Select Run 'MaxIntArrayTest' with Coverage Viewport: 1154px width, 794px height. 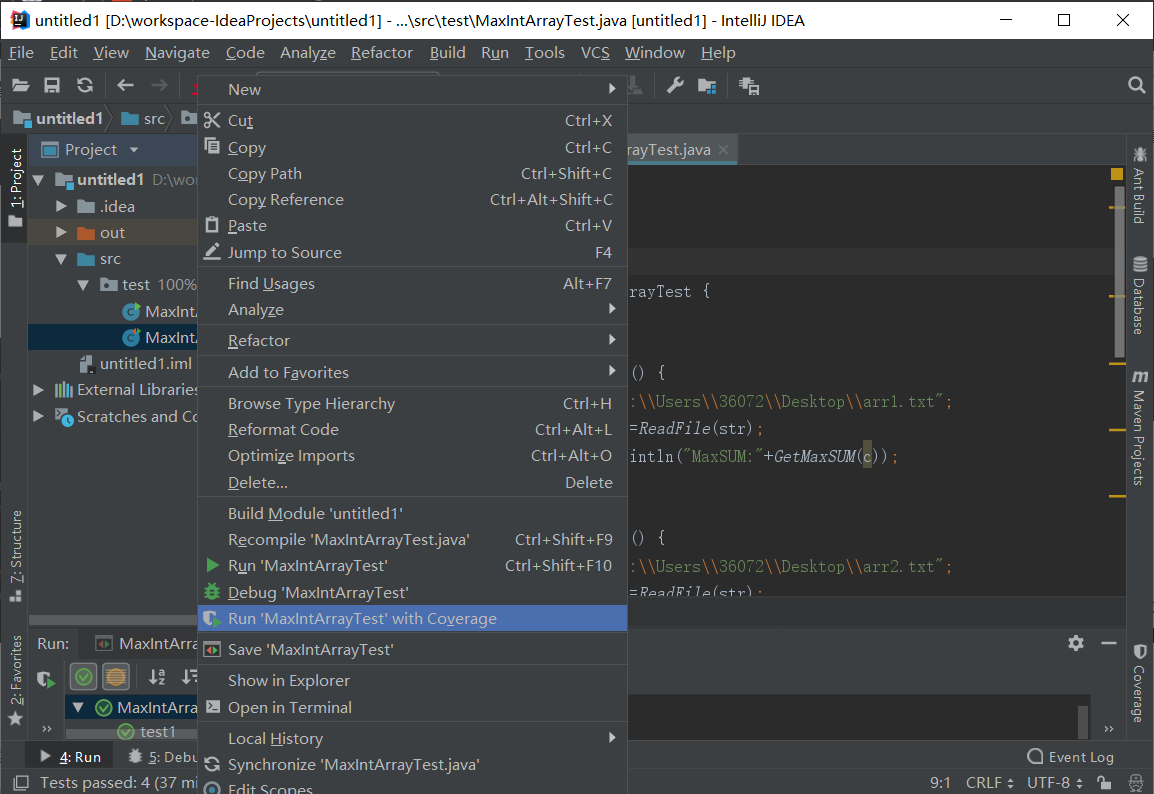tap(412, 618)
